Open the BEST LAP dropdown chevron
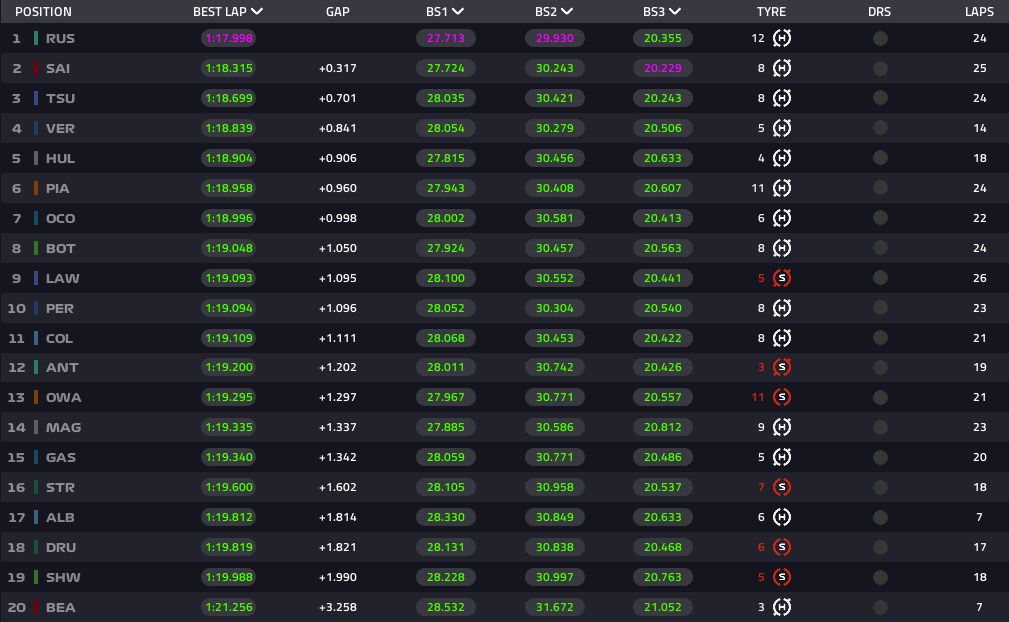The image size is (1009, 622). tap(257, 12)
